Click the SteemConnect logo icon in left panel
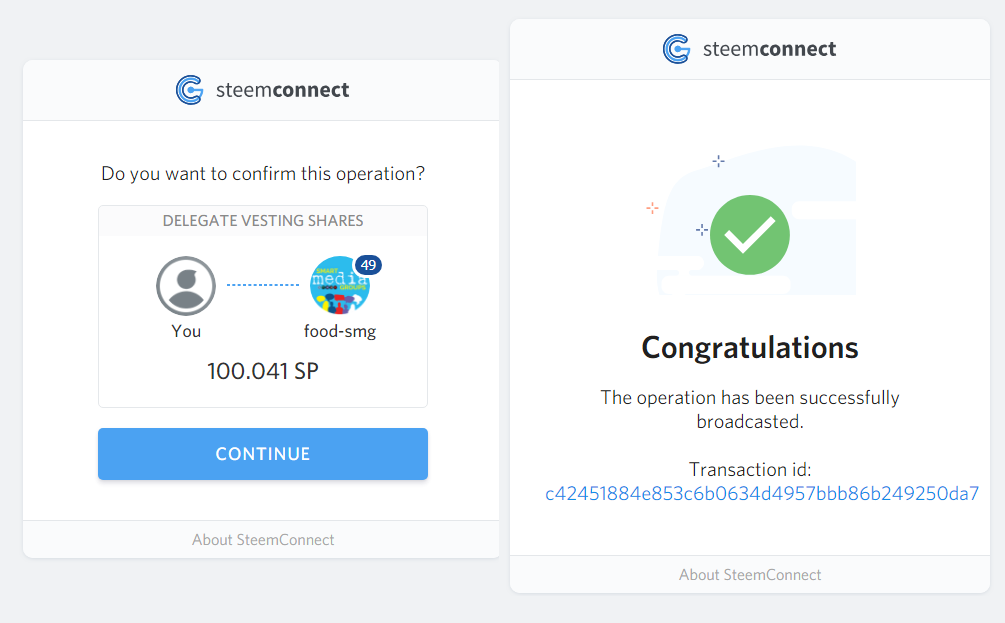Image resolution: width=1005 pixels, height=623 pixels. pyautogui.click(x=190, y=90)
